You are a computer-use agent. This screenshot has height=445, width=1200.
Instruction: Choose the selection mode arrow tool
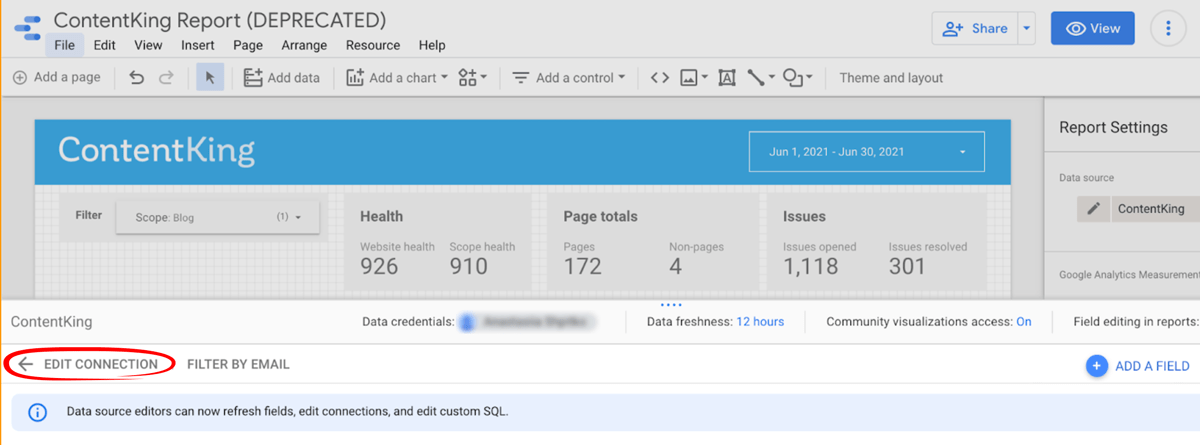tap(210, 77)
